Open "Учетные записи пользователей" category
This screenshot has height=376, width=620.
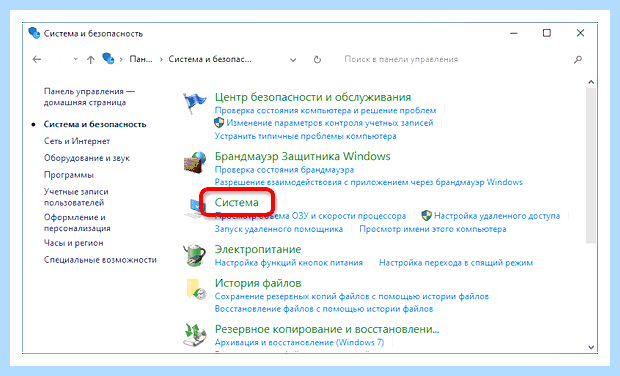coord(76,197)
